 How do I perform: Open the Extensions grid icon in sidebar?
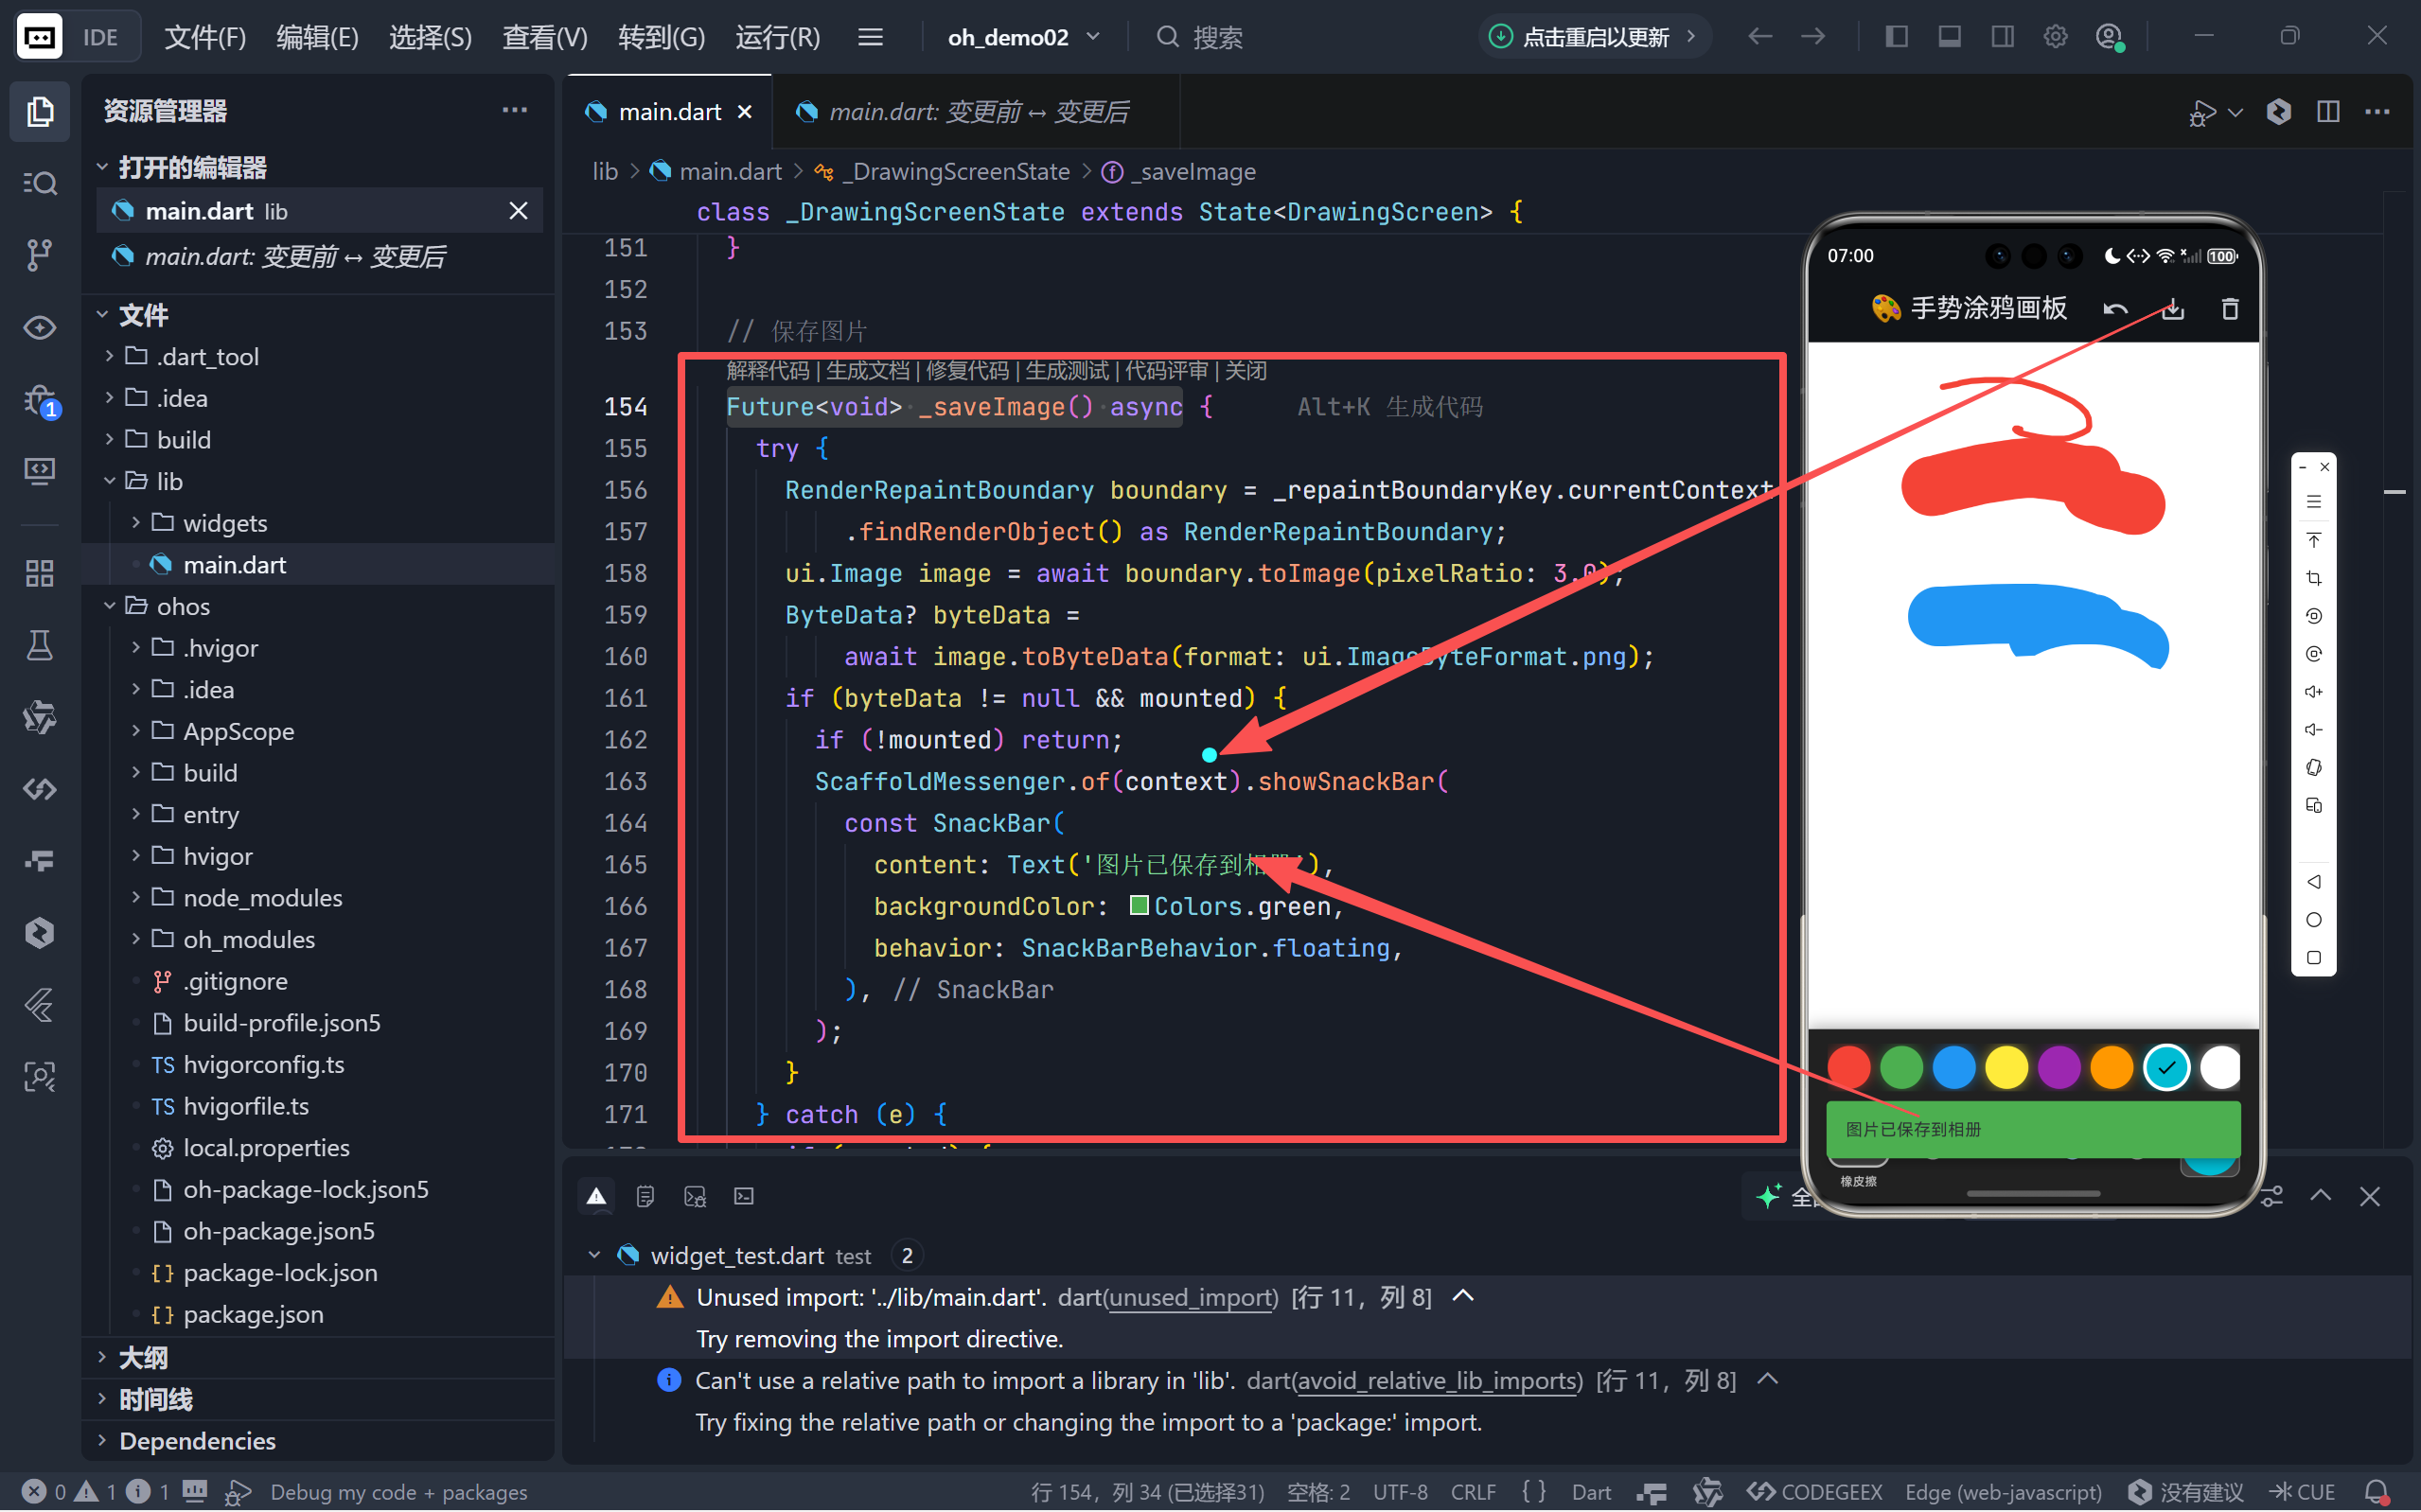[39, 573]
